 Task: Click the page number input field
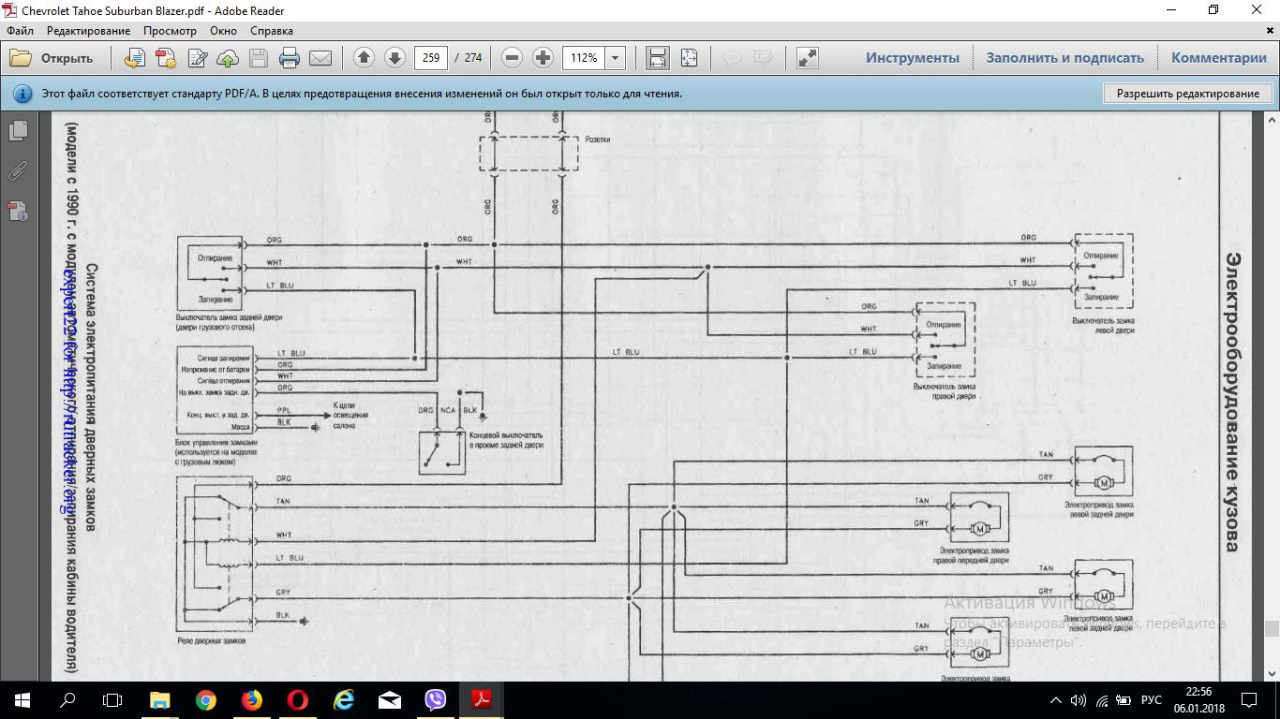[431, 58]
